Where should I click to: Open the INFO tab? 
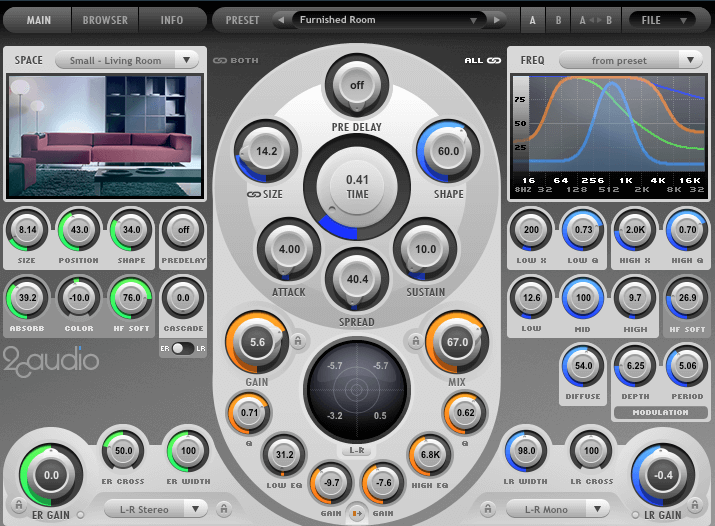pyautogui.click(x=172, y=19)
